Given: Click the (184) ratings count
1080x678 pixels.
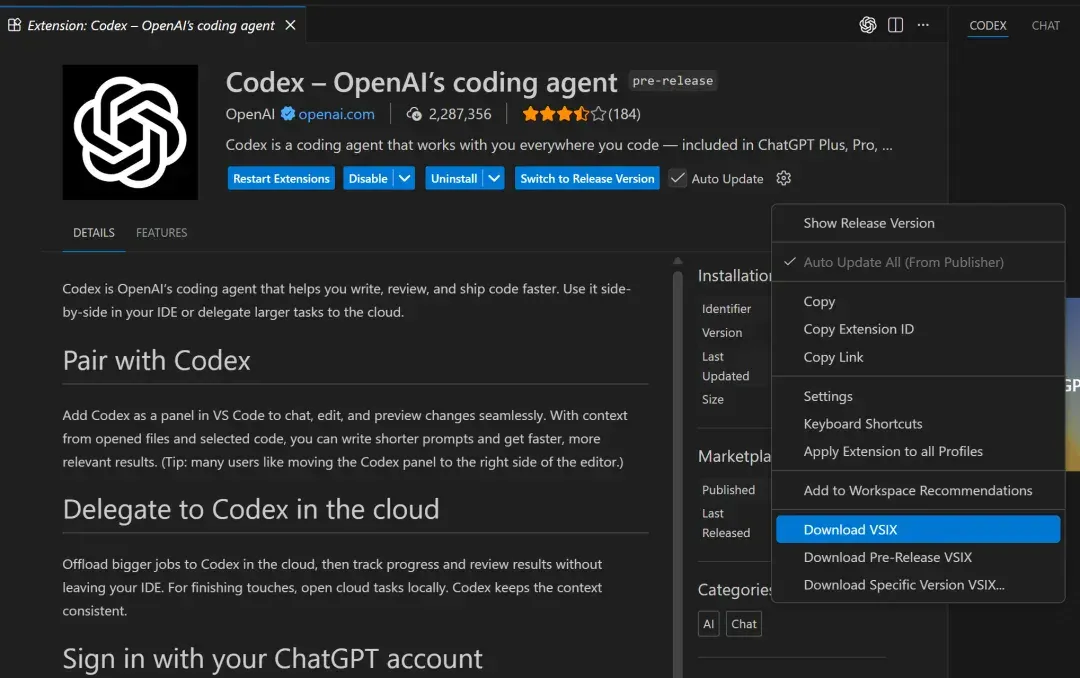Looking at the screenshot, I should click(x=625, y=114).
